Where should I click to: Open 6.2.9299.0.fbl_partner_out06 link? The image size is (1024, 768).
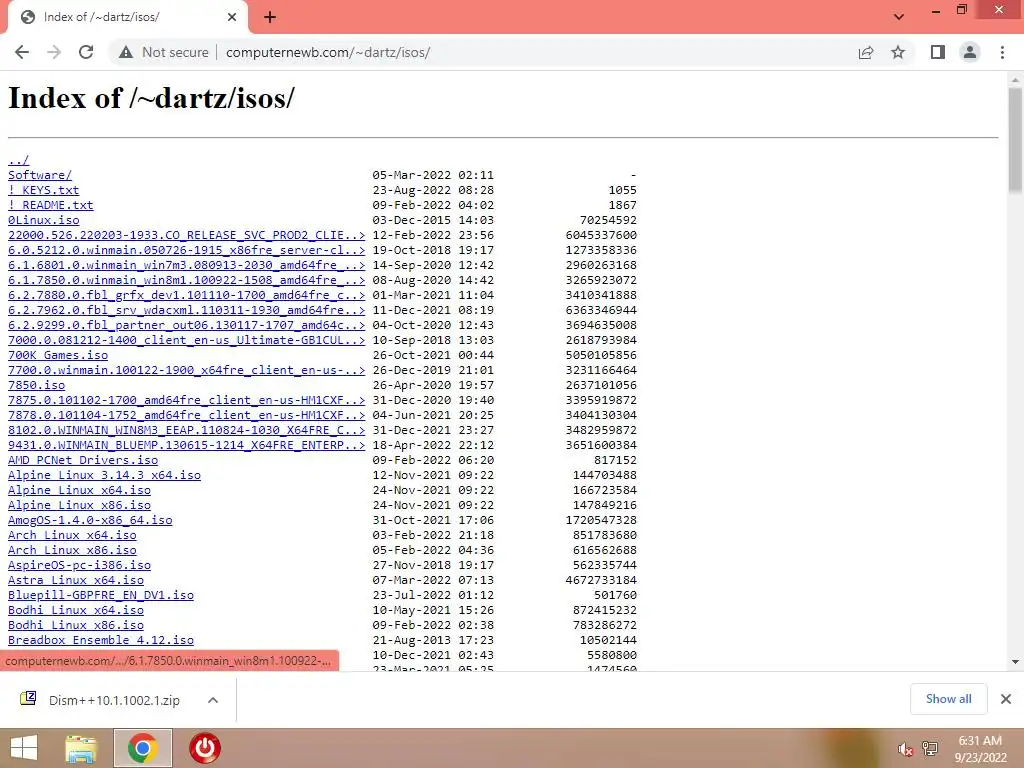[x=187, y=325]
